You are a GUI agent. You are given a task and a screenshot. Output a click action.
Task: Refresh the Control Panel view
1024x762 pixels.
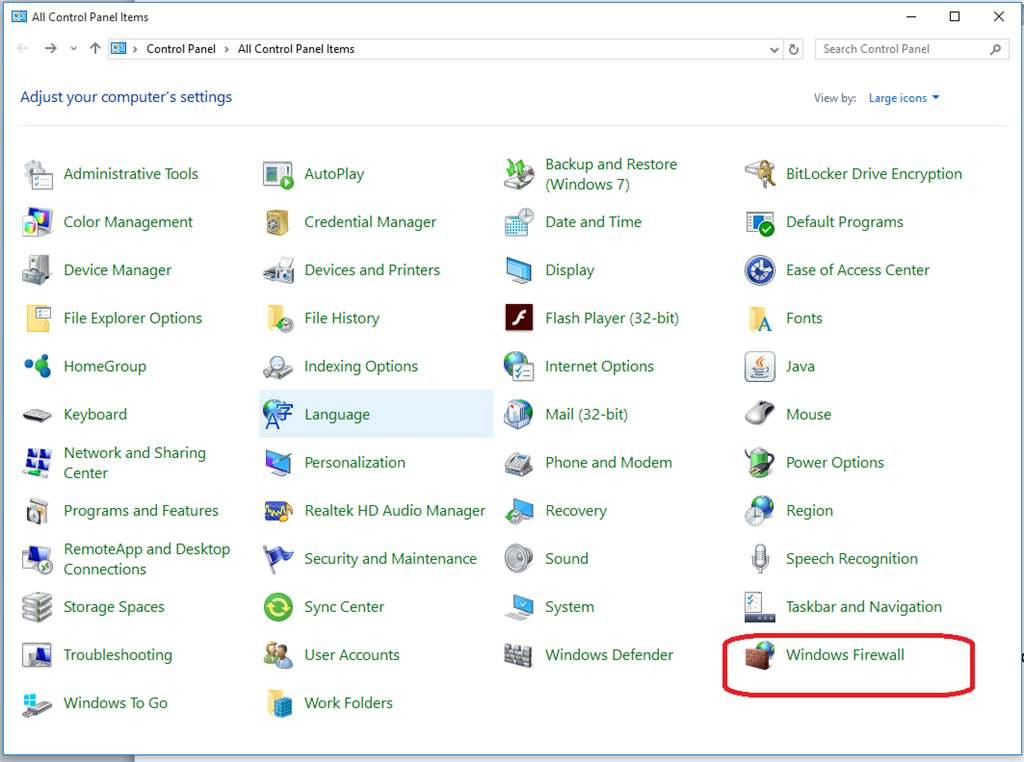click(793, 50)
